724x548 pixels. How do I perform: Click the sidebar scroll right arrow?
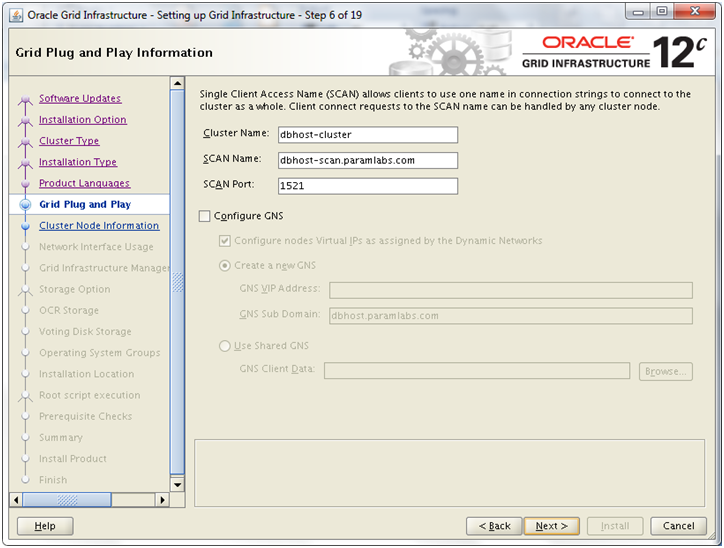162,500
